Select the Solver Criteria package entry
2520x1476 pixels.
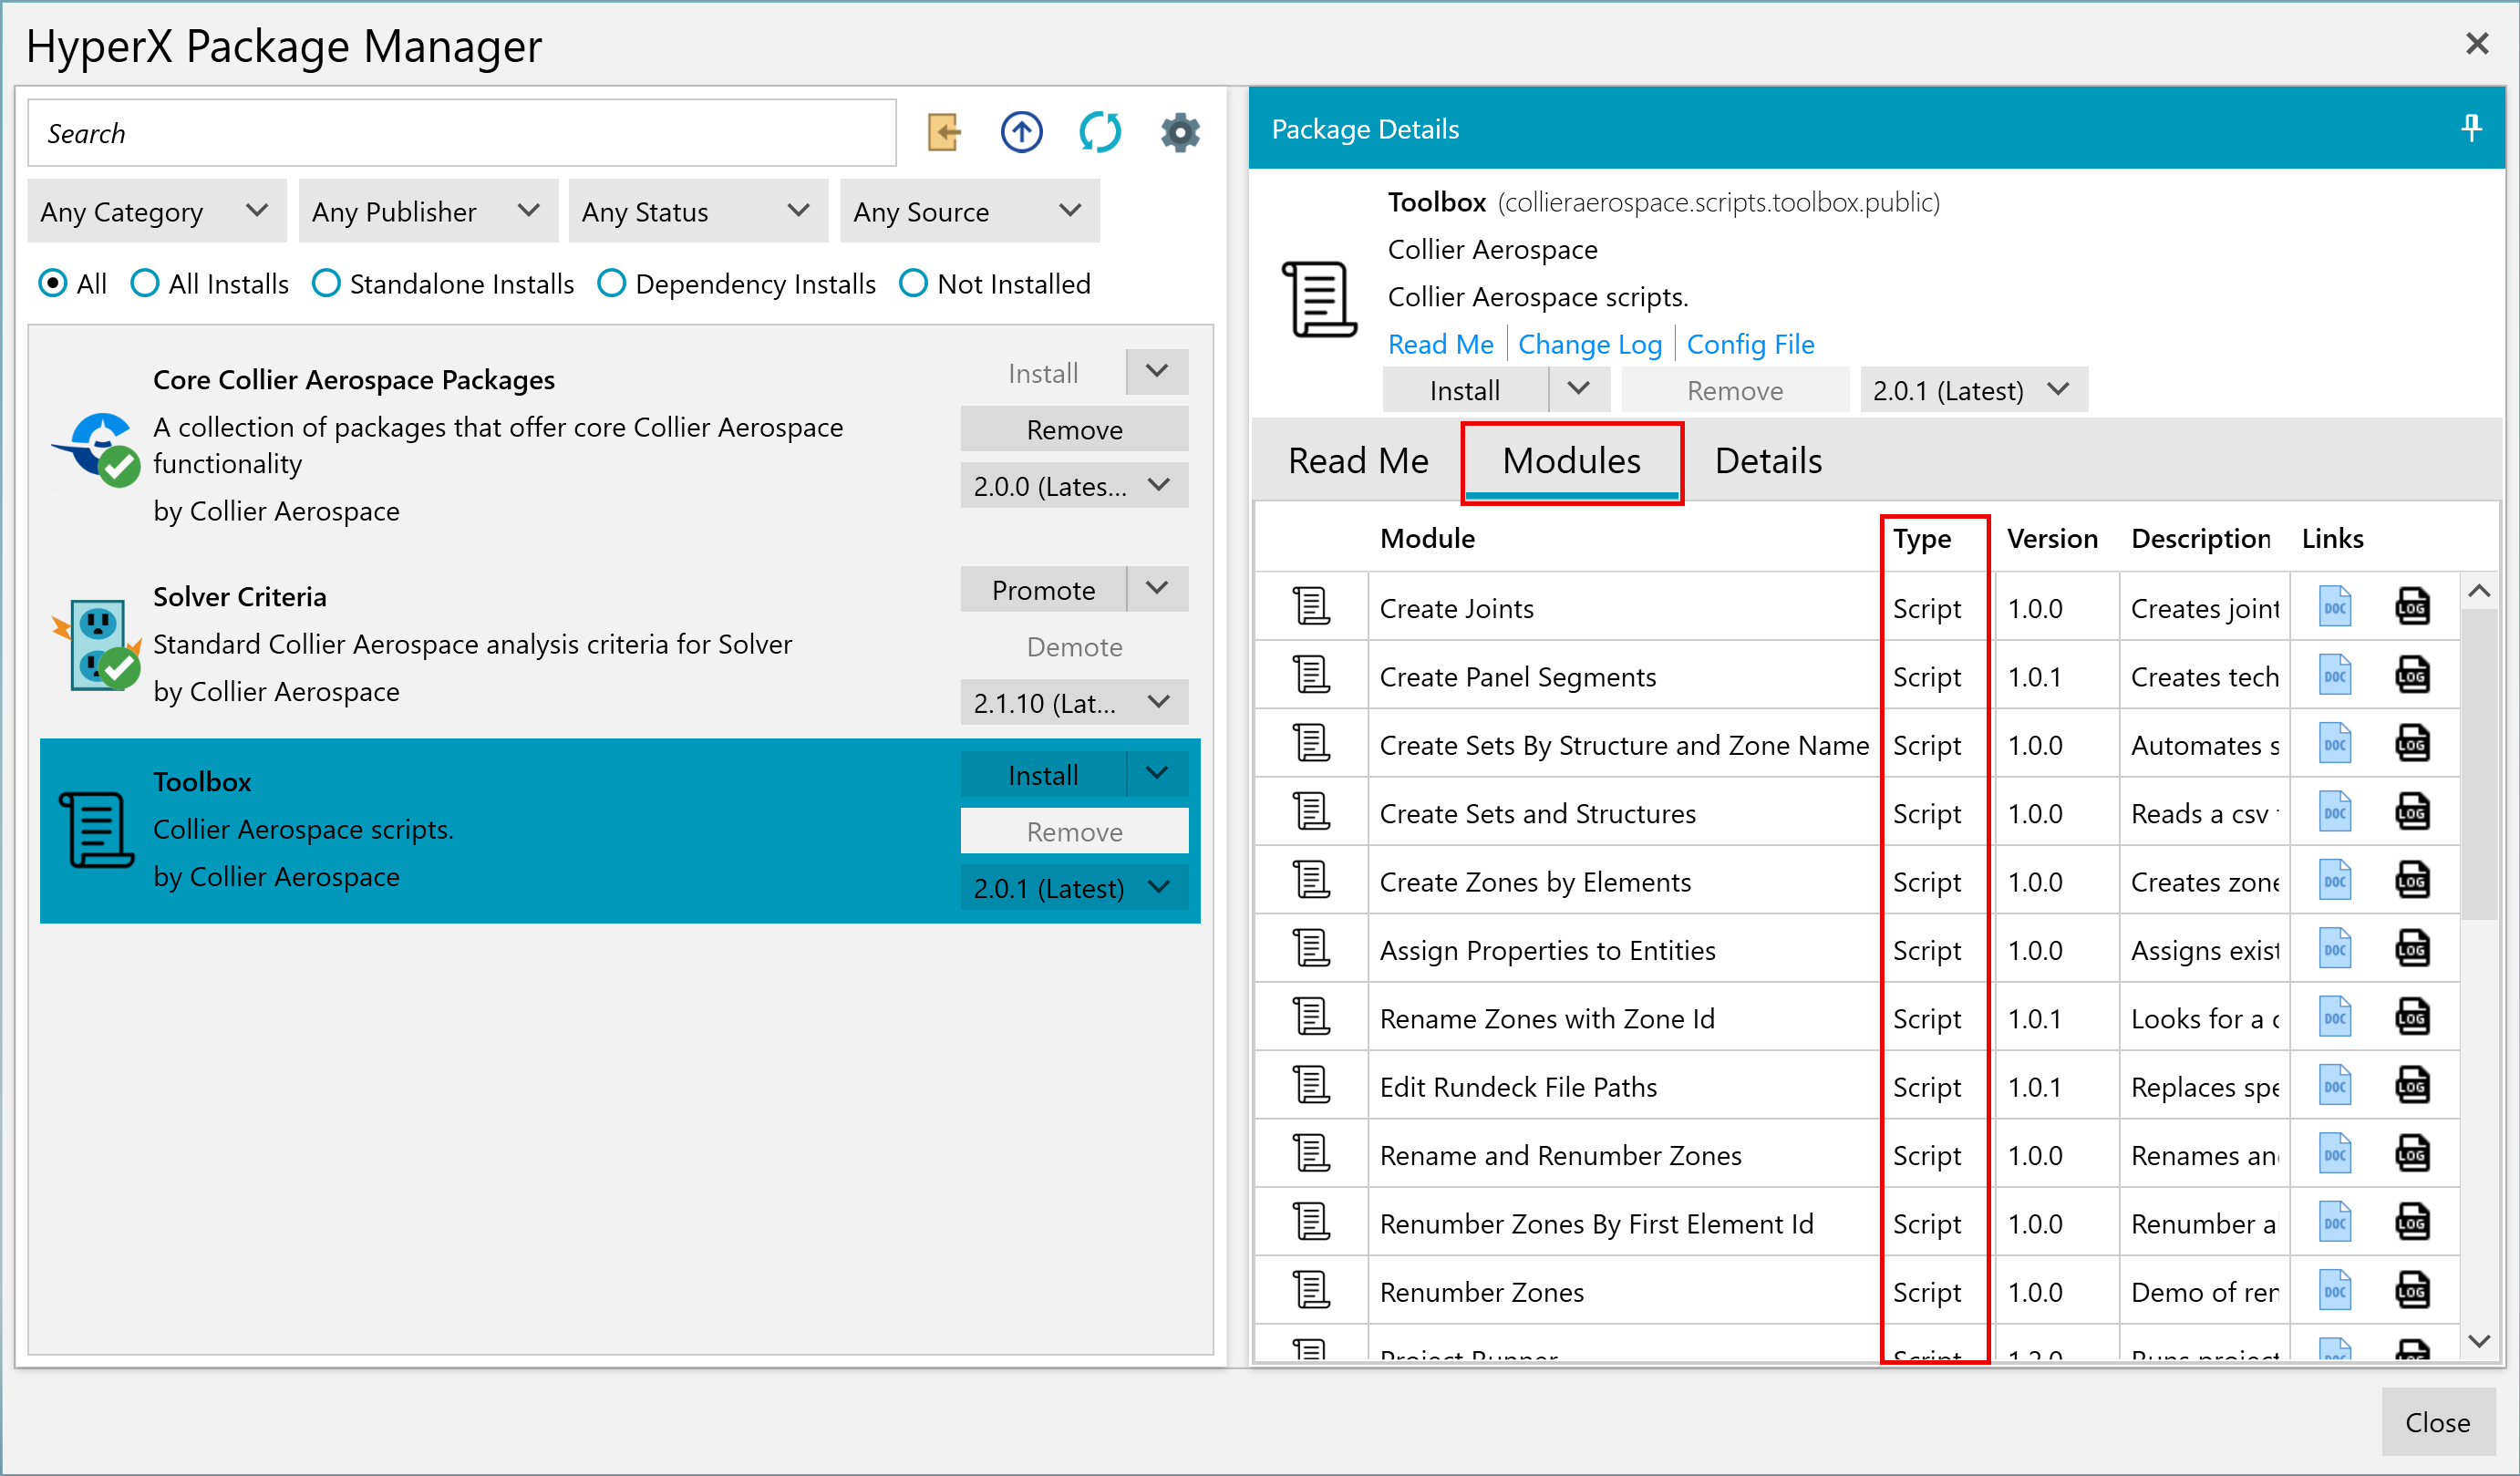tap(620, 645)
